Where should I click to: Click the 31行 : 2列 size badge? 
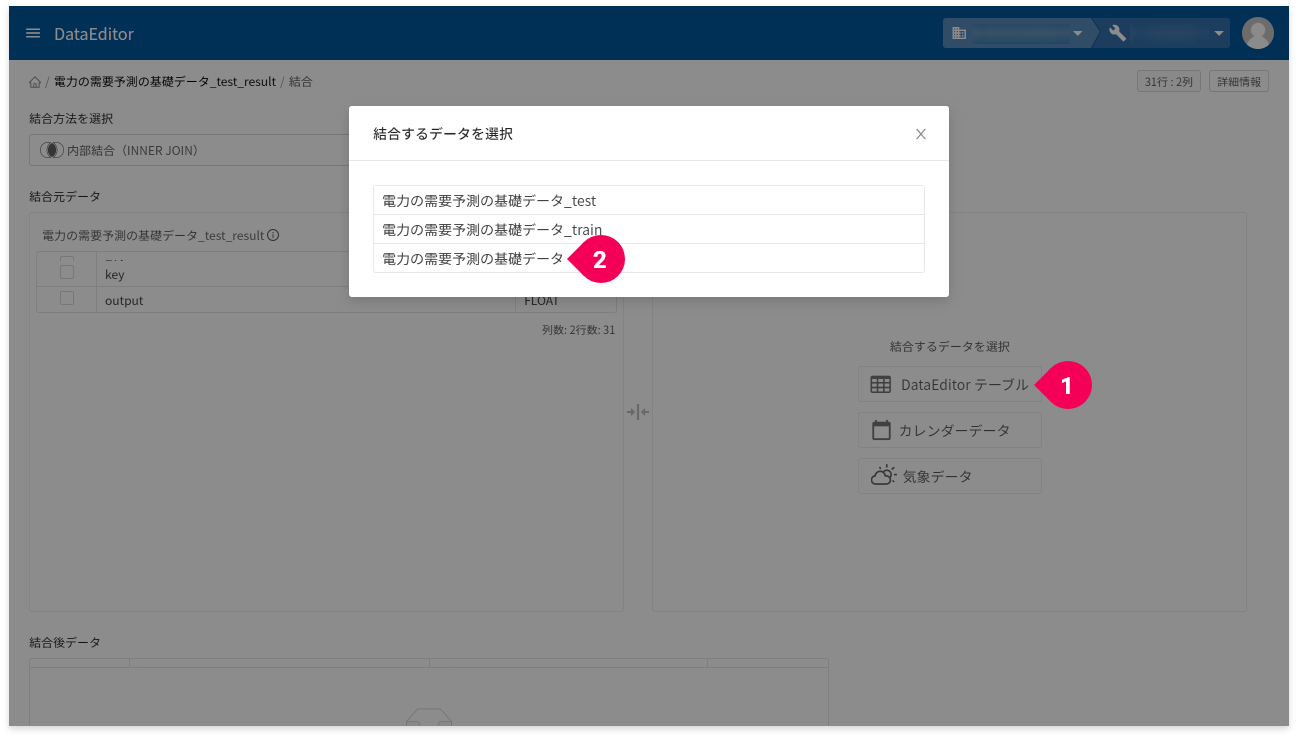pyautogui.click(x=1168, y=82)
